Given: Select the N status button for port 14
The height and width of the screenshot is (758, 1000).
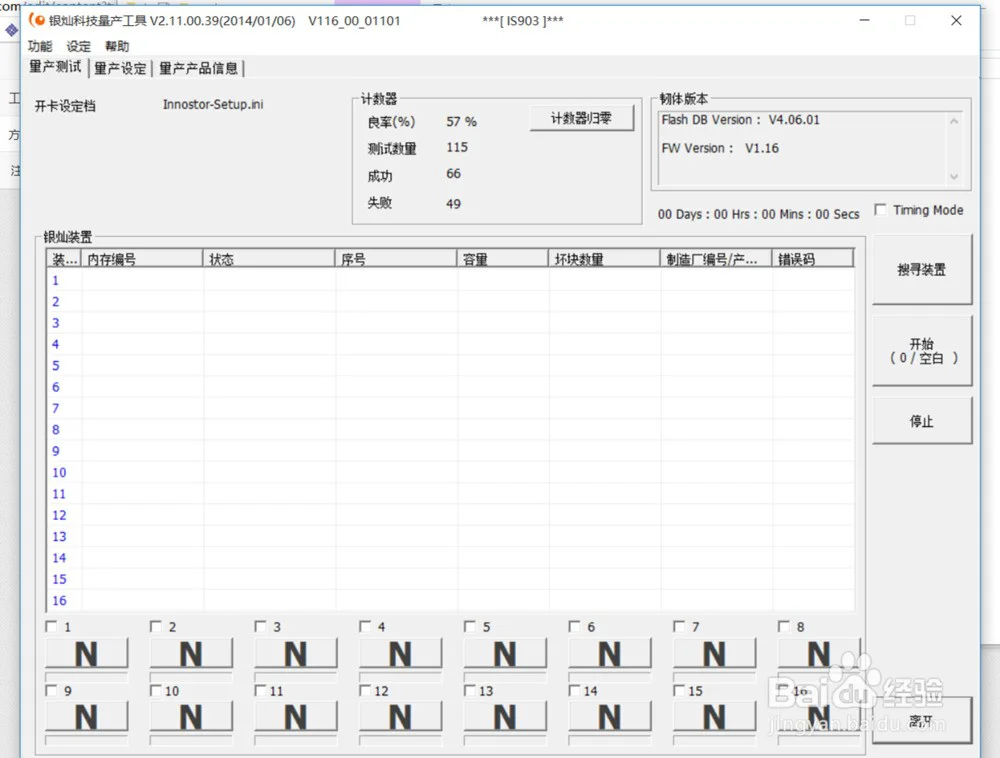Looking at the screenshot, I should pyautogui.click(x=610, y=717).
